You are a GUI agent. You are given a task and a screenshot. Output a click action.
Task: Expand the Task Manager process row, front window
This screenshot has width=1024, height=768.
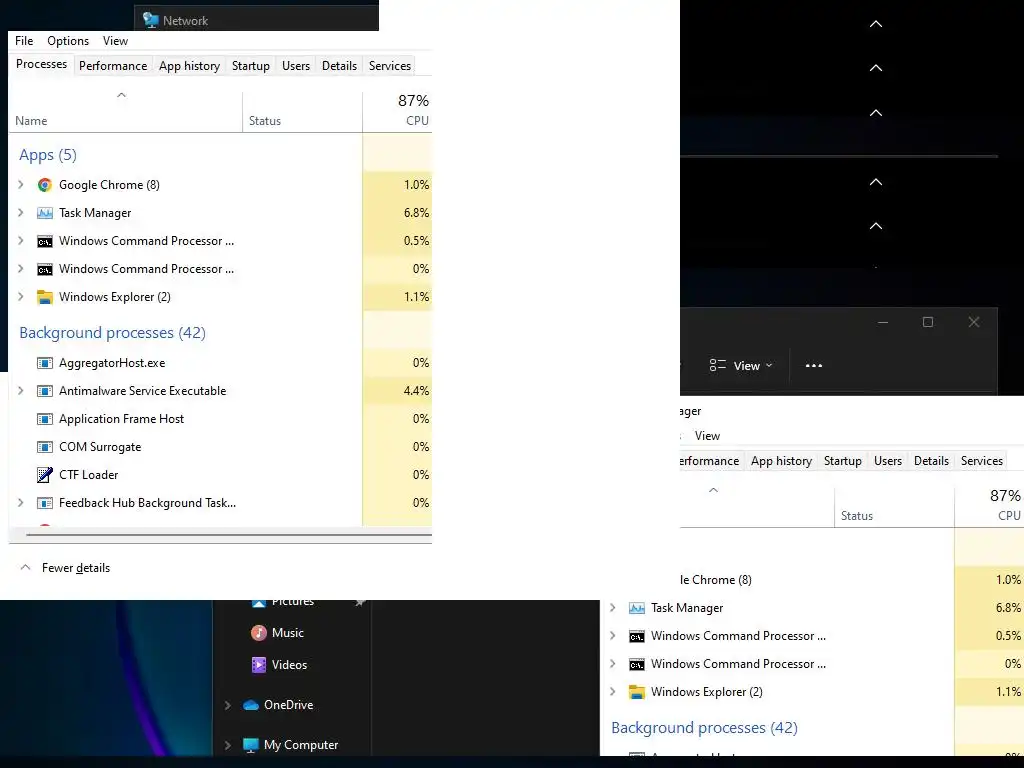(21, 213)
